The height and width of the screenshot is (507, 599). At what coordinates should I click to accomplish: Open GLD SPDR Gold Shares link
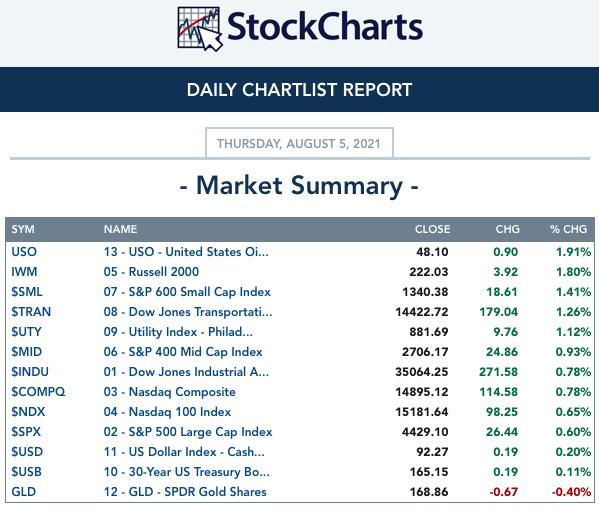click(185, 492)
